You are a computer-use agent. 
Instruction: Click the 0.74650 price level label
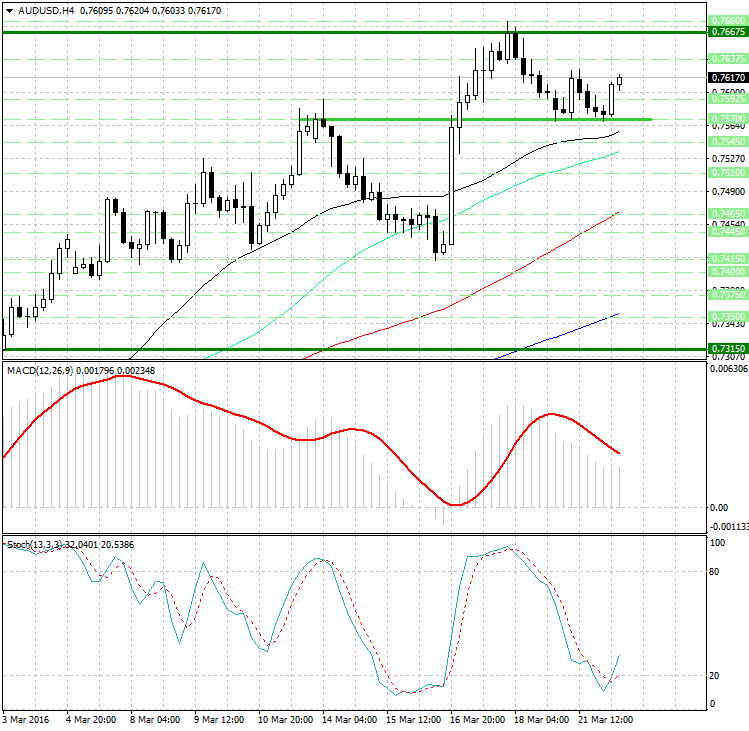tap(728, 214)
